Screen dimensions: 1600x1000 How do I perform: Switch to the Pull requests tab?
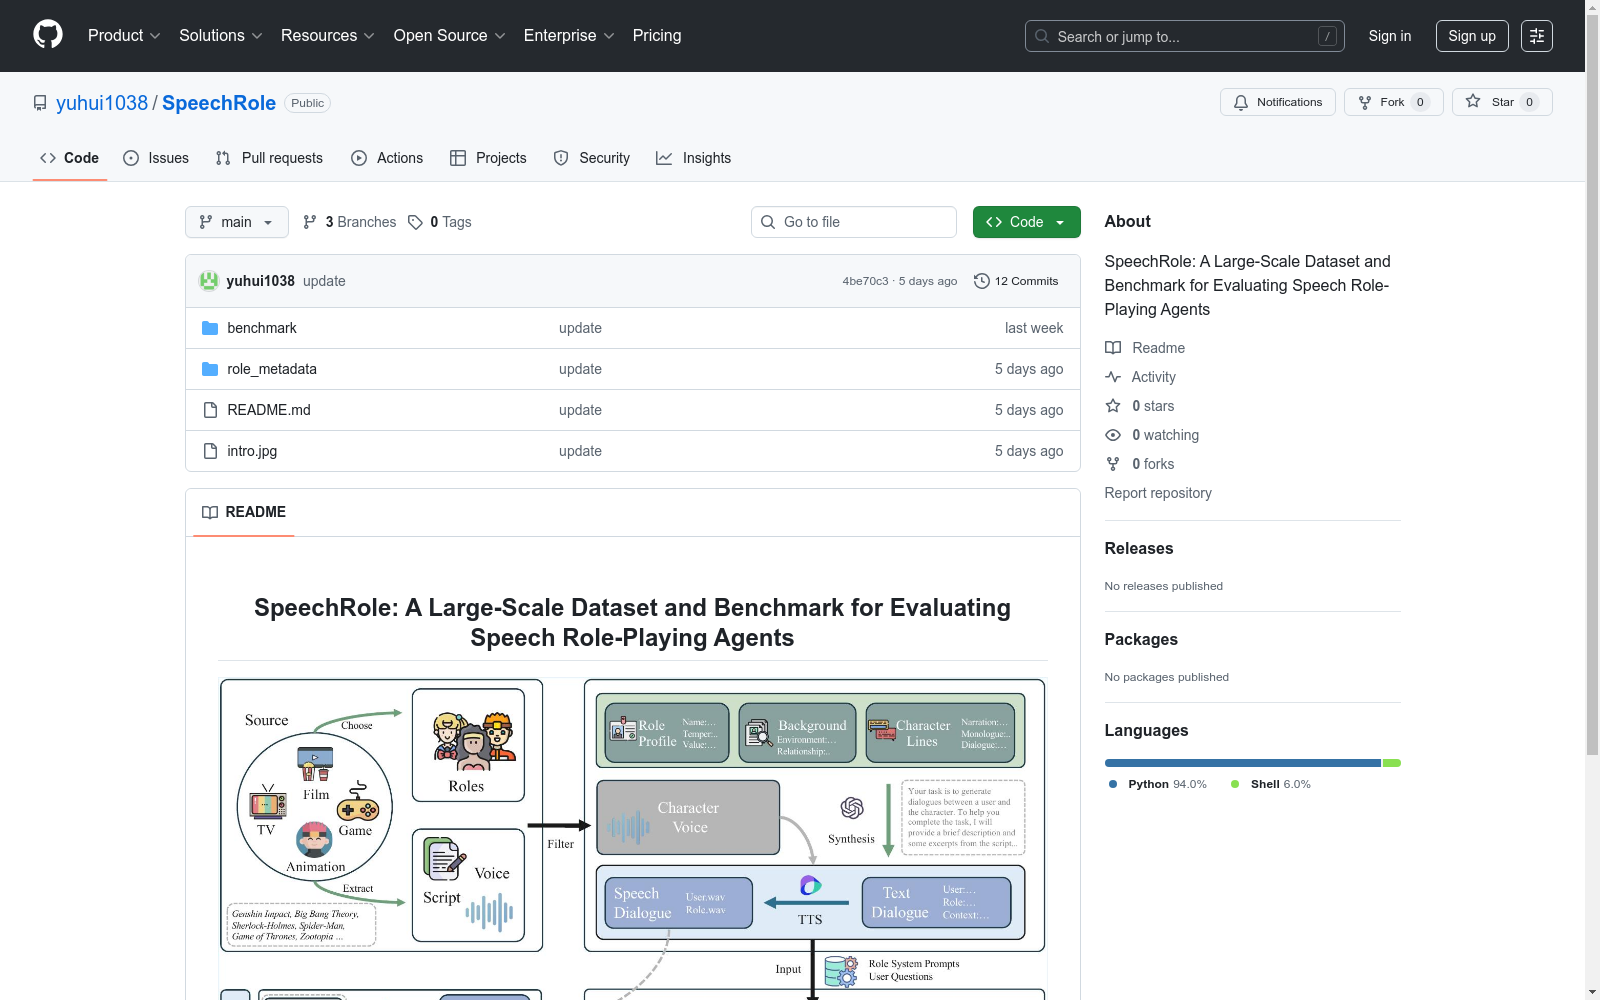click(269, 158)
